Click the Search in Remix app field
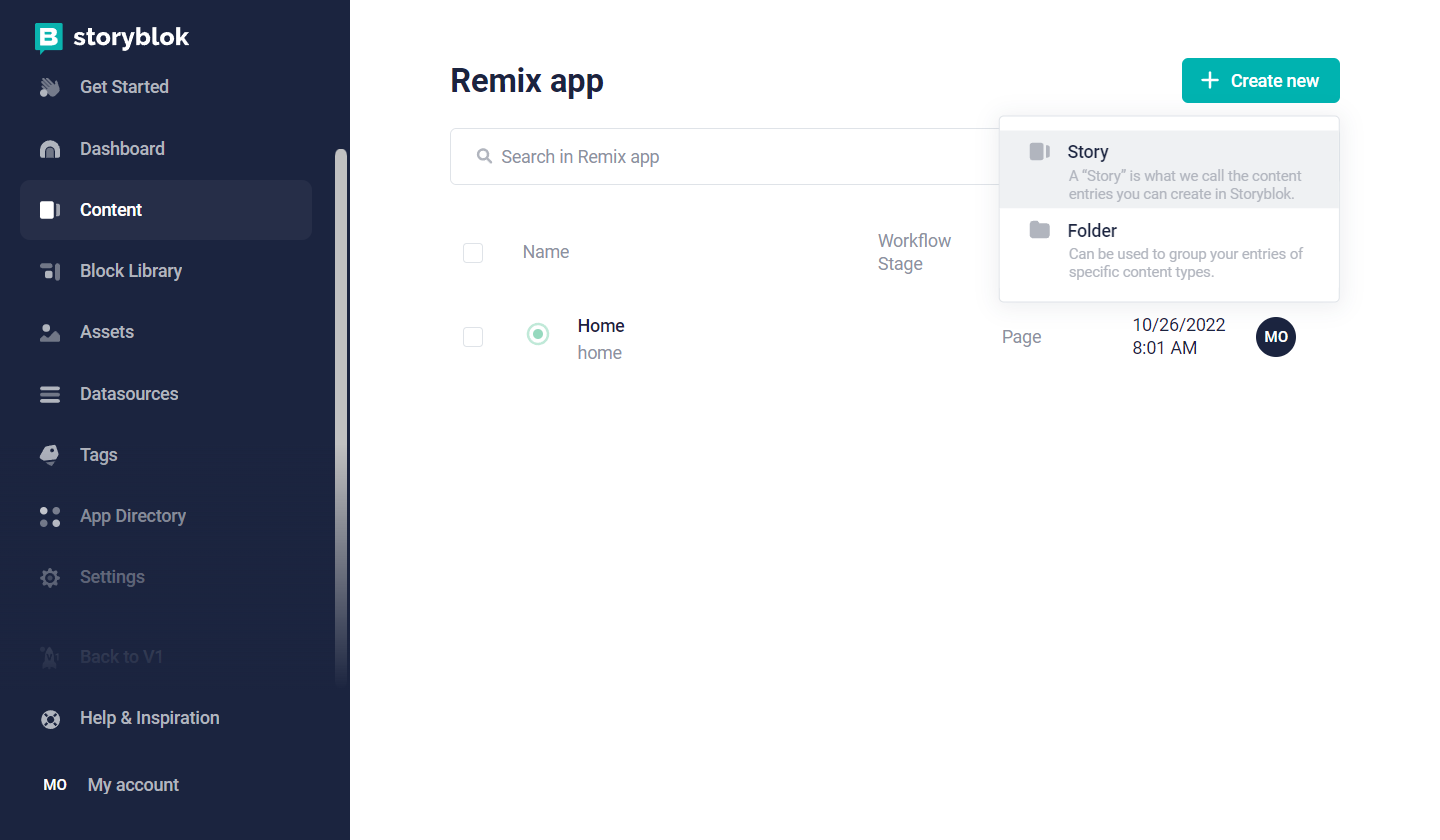 (x=724, y=156)
